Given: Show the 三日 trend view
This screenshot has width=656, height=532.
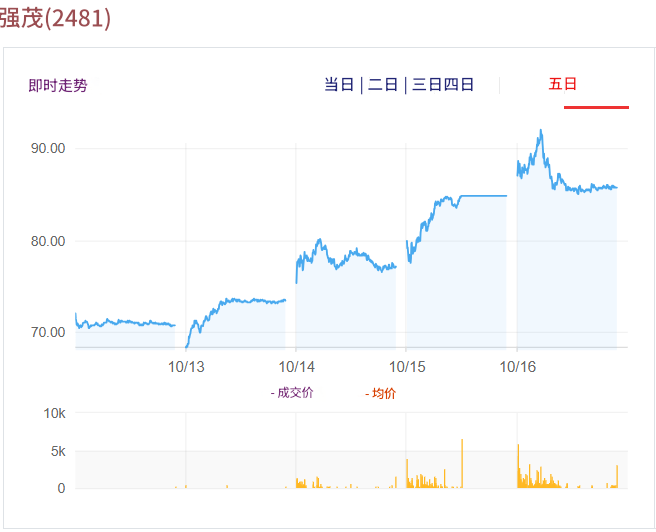Looking at the screenshot, I should tap(427, 85).
